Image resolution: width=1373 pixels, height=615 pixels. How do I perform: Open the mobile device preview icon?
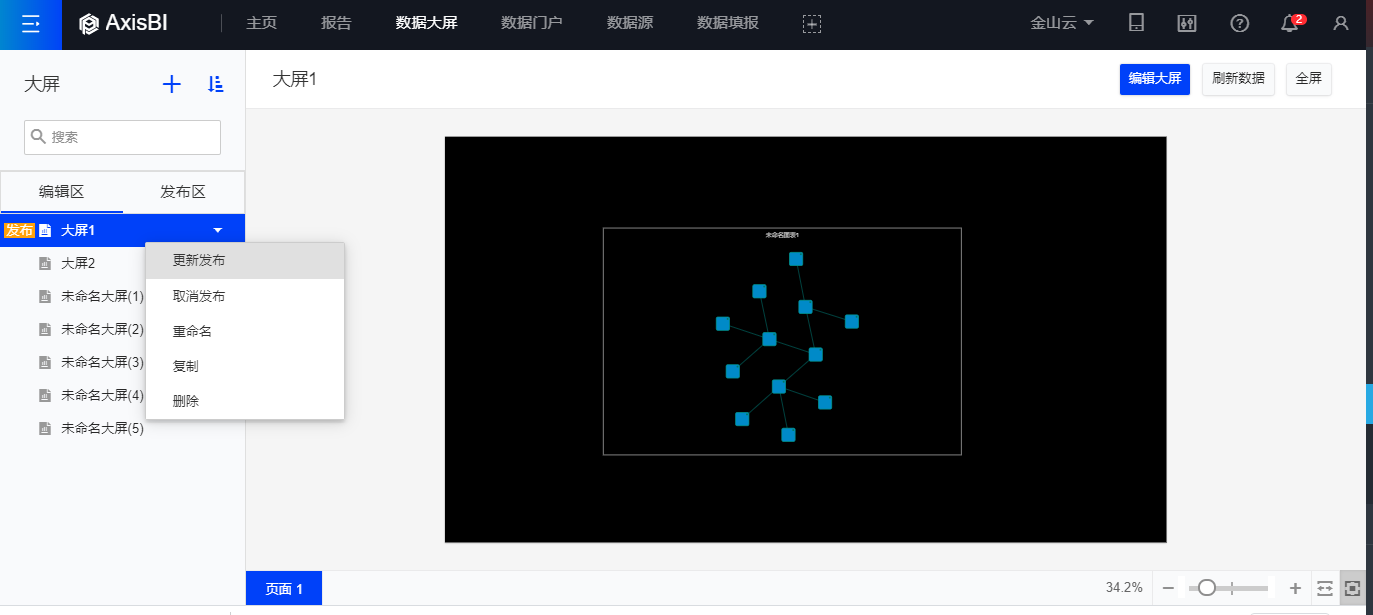coord(1136,23)
